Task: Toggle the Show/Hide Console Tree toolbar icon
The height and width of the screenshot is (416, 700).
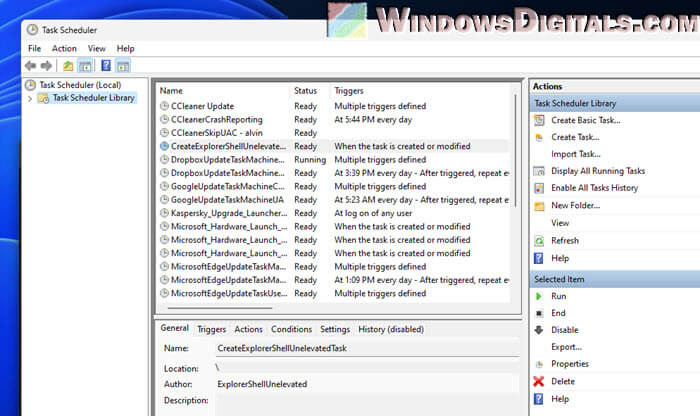Action: click(x=84, y=66)
